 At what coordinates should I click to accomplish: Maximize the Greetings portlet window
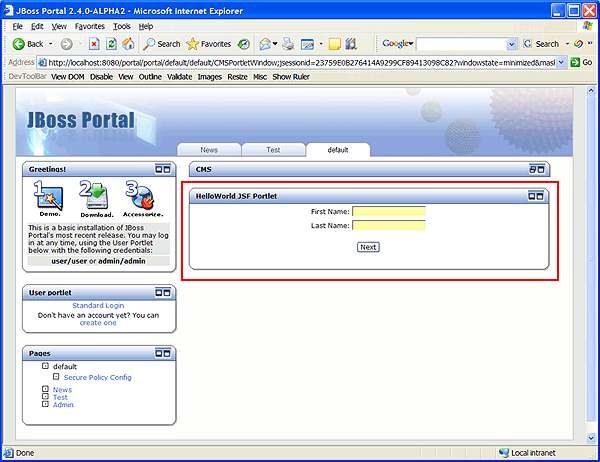coord(166,169)
